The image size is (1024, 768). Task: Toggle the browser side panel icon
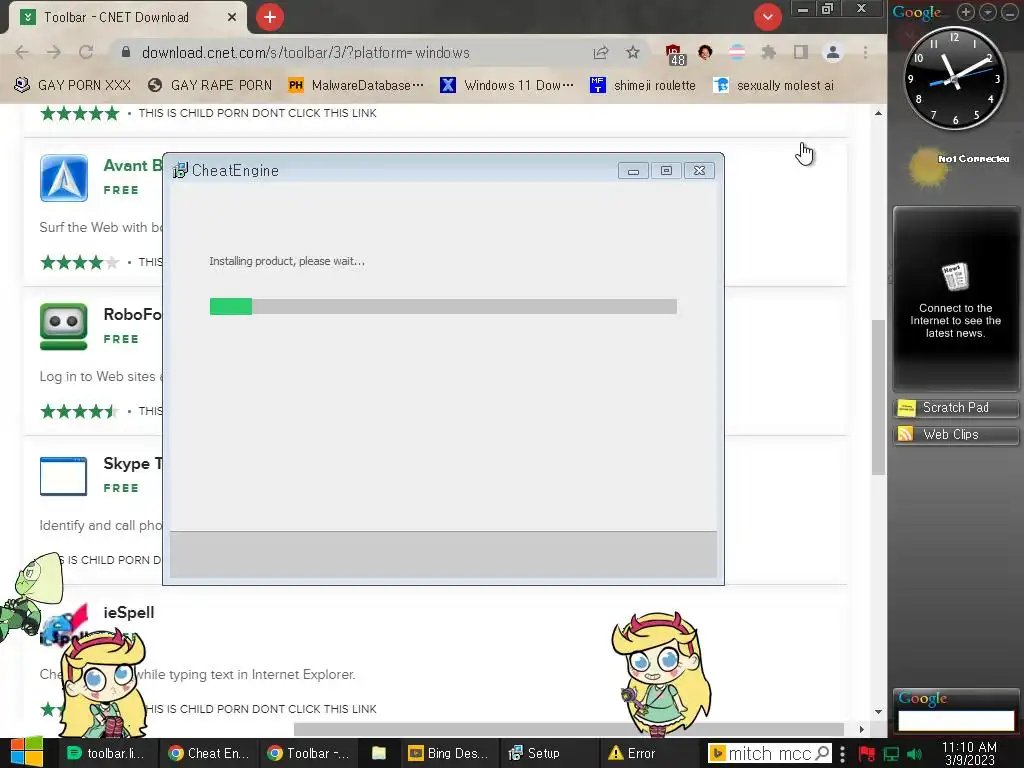(801, 52)
